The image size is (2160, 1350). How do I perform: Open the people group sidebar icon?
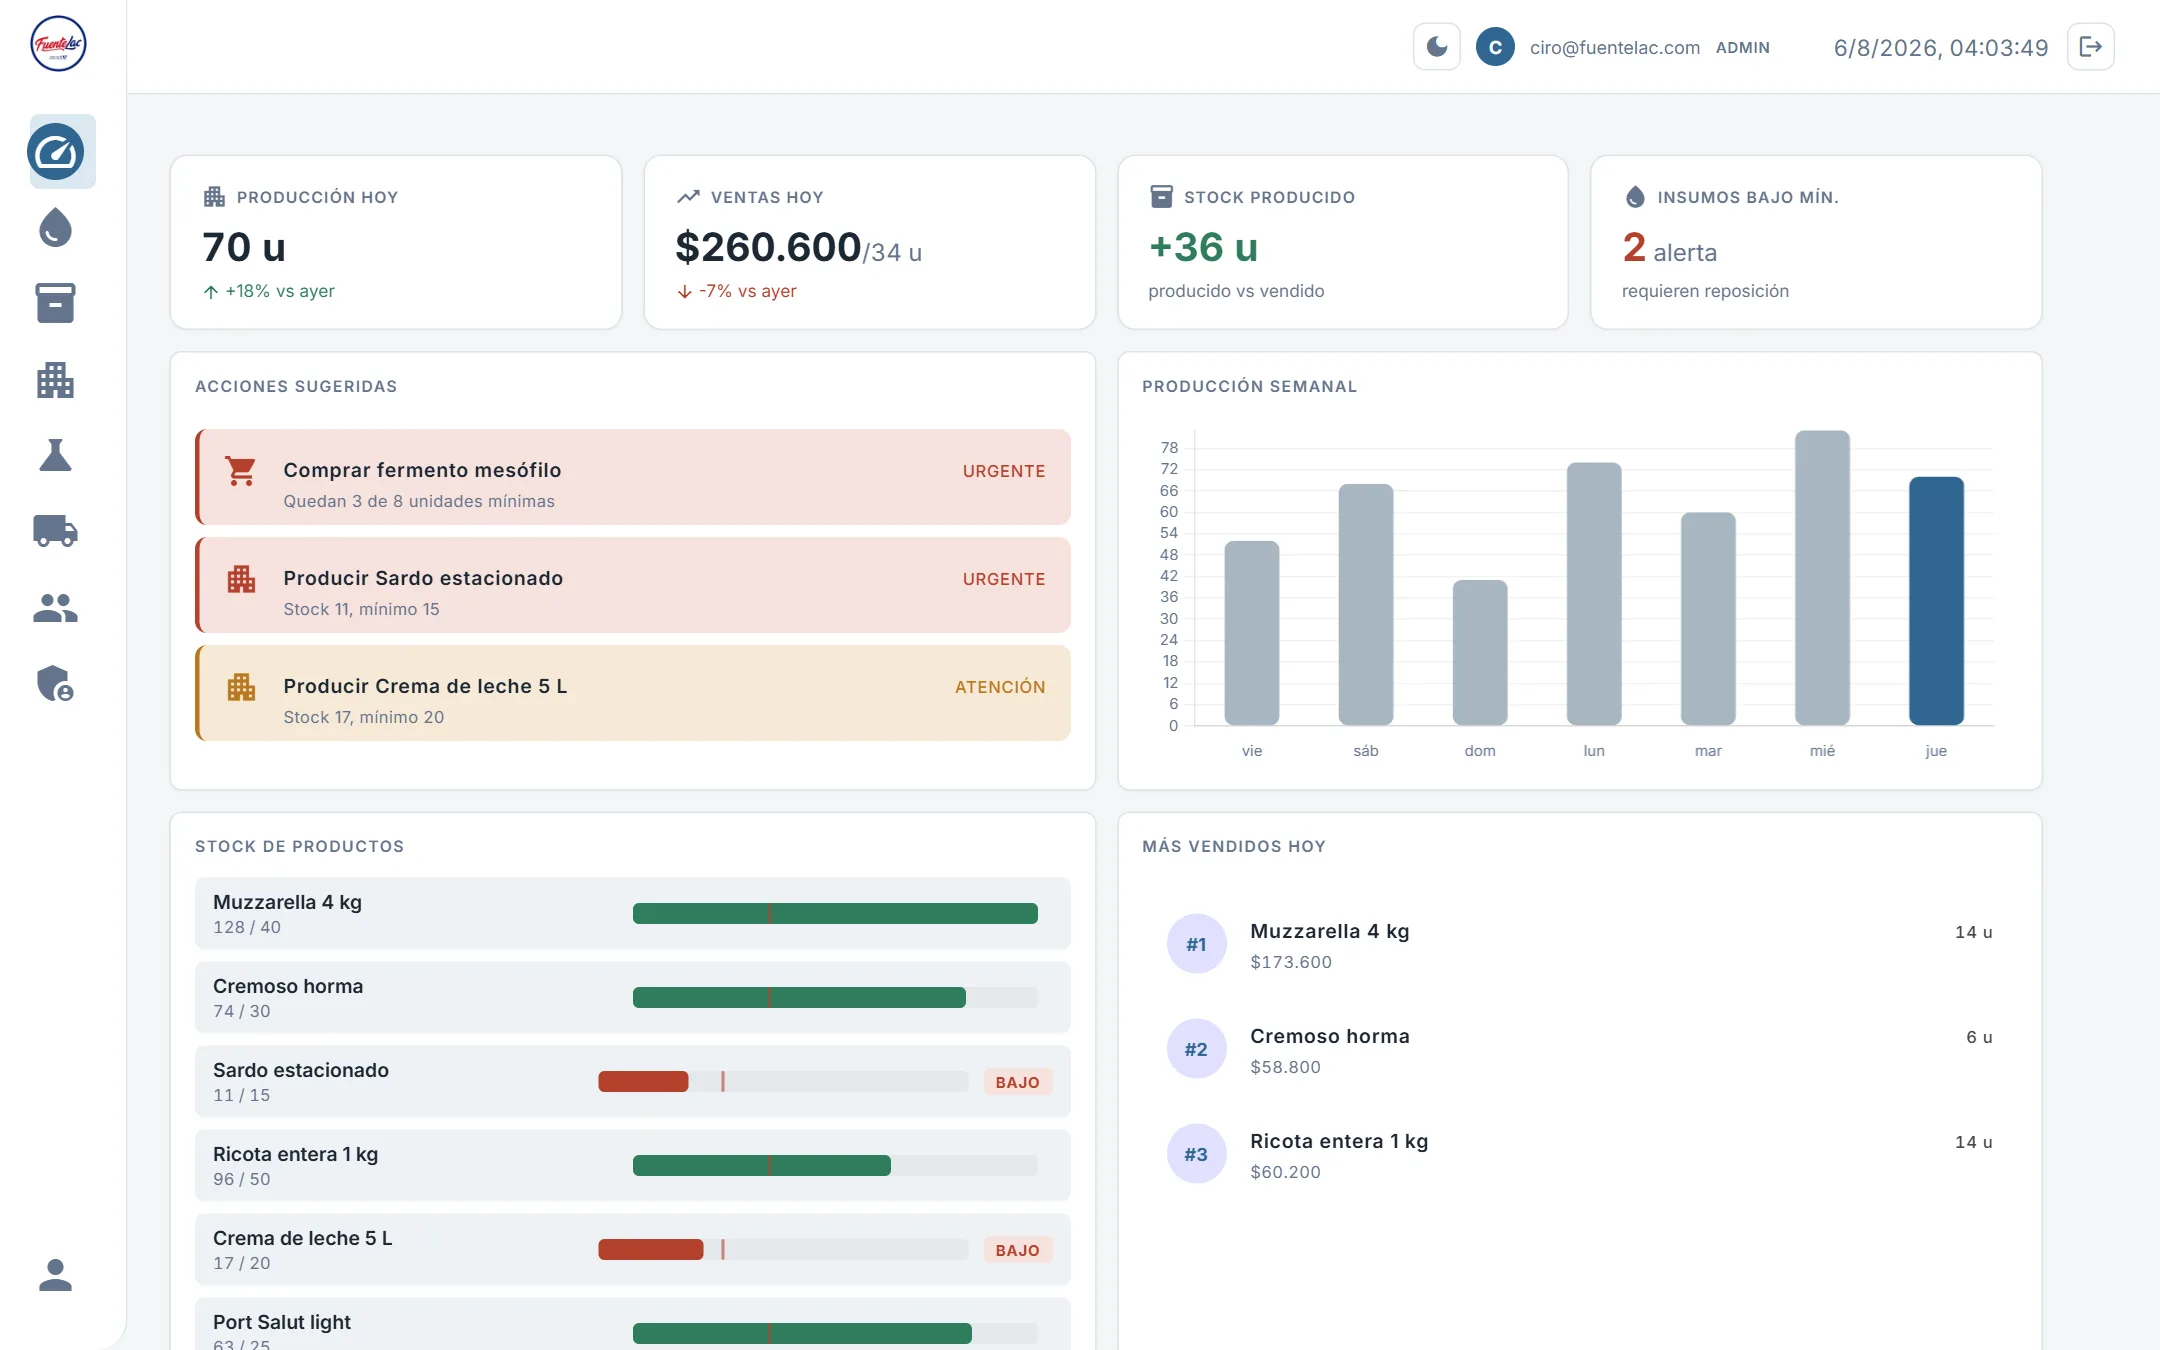coord(56,607)
